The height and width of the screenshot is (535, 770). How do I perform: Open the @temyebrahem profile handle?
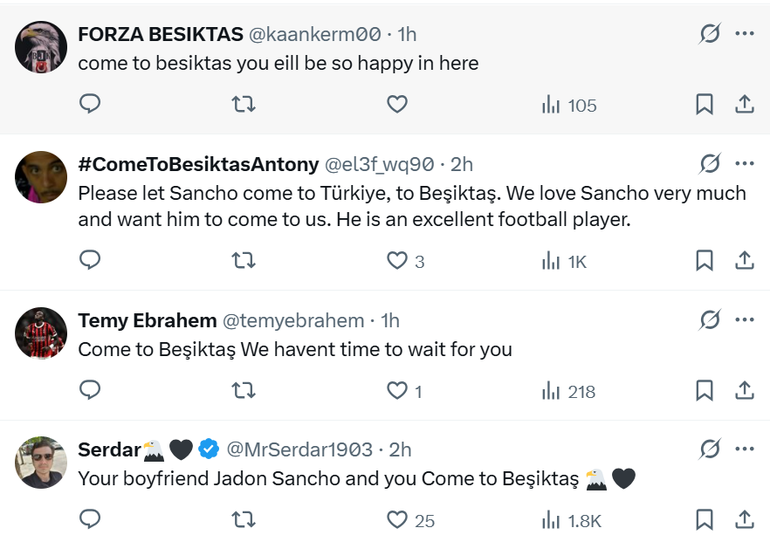292,320
